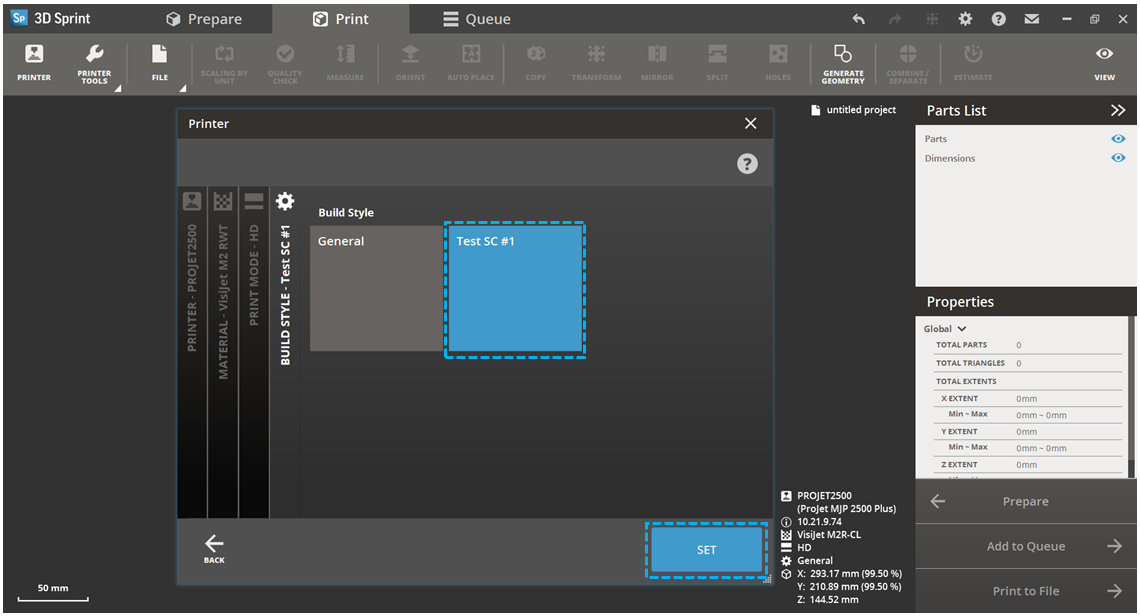Click the Back arrow button in dialog
Screen dimensions: 1140x616
tap(214, 548)
